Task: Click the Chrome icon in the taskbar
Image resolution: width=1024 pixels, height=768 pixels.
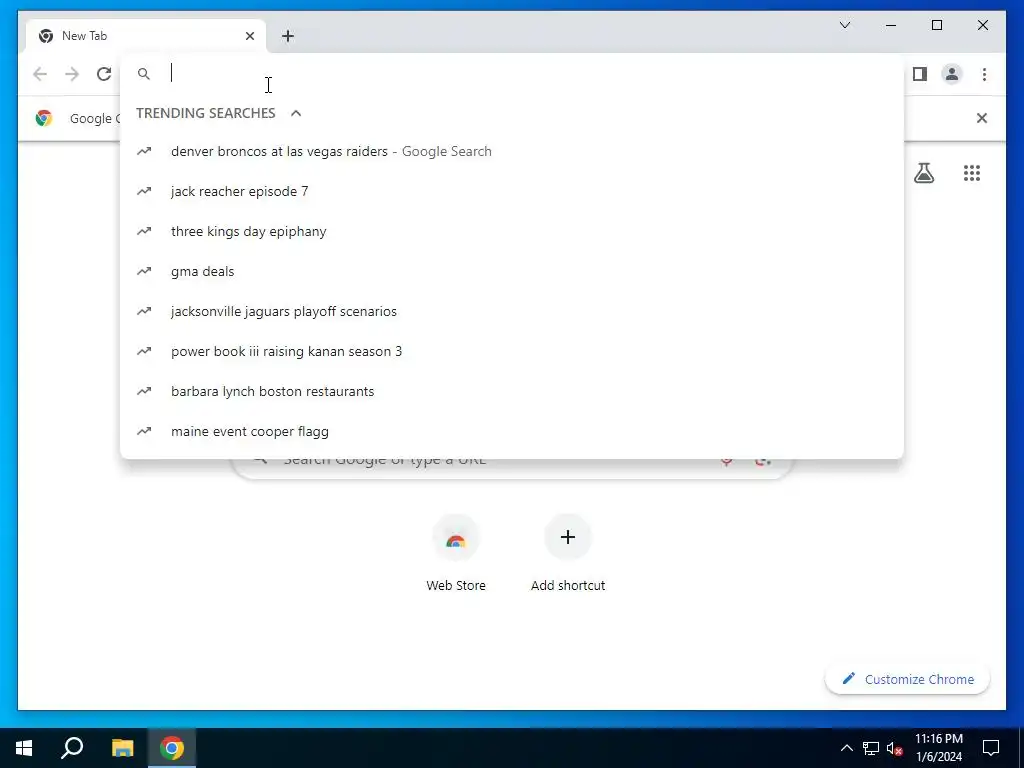Action: [172, 748]
